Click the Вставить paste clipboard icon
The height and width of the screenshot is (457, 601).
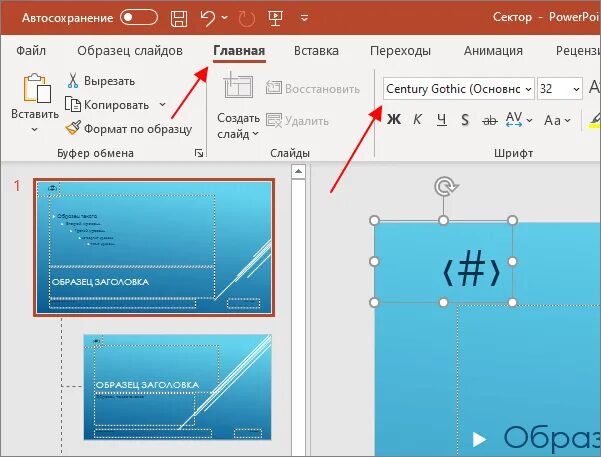tap(37, 87)
